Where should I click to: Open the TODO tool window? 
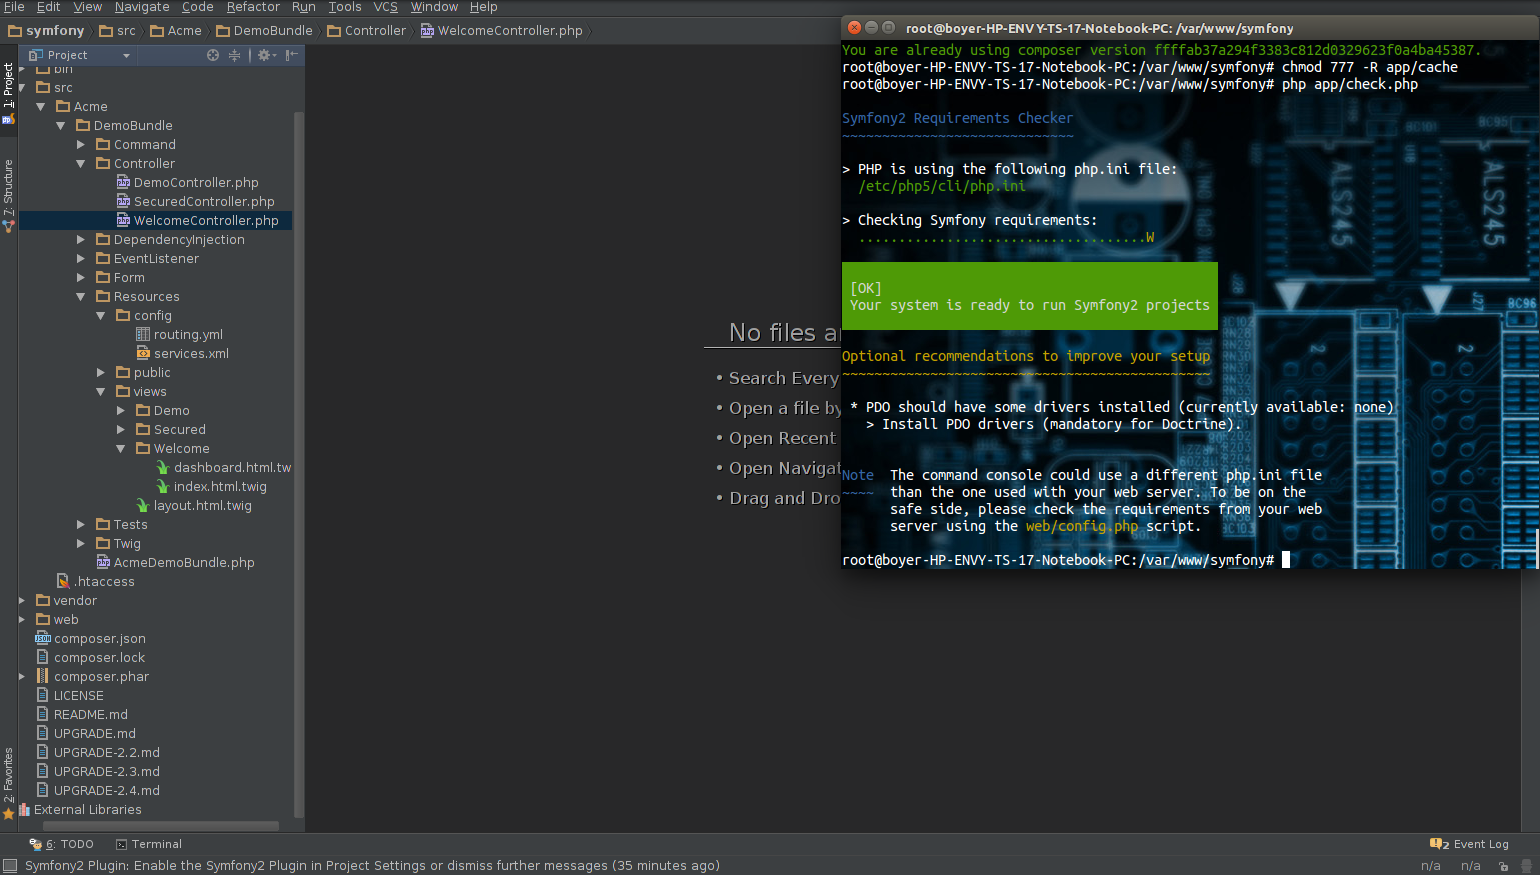tap(62, 844)
